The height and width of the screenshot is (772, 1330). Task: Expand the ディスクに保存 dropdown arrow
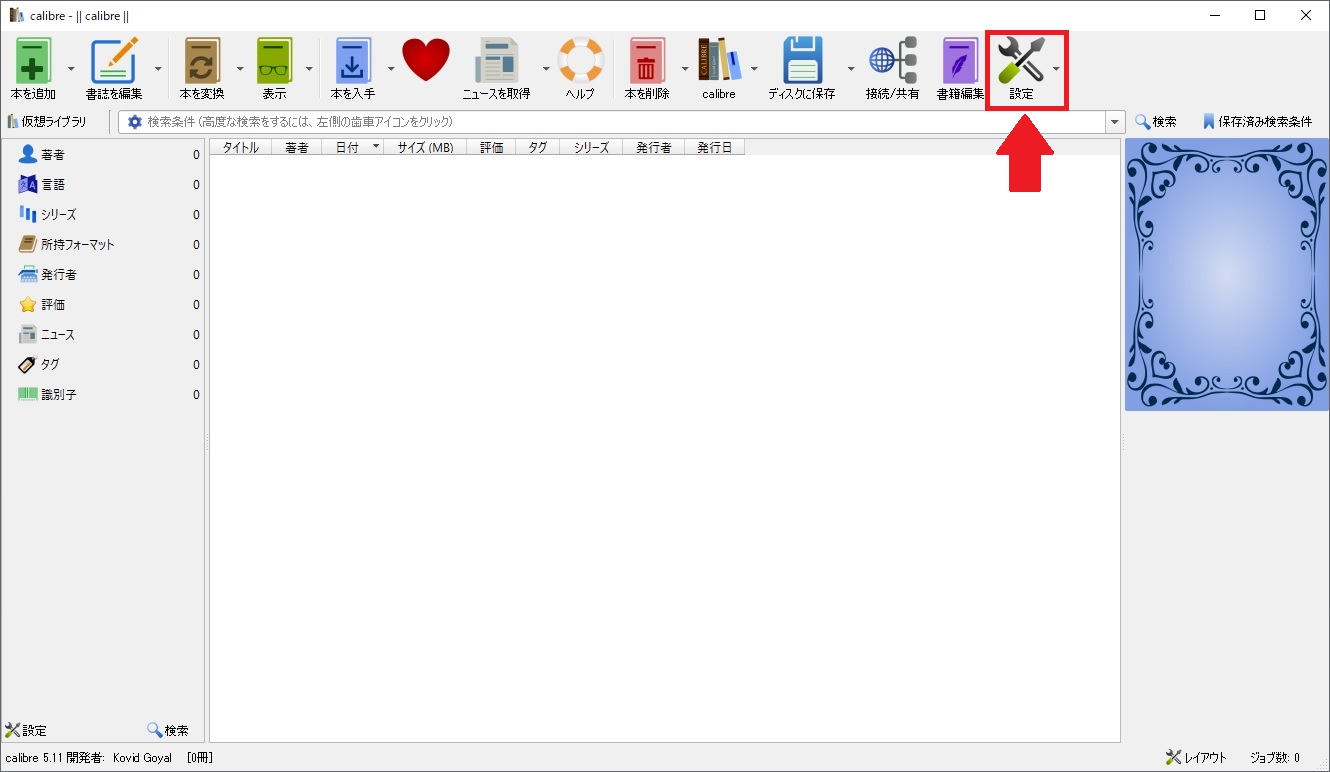(x=851, y=68)
